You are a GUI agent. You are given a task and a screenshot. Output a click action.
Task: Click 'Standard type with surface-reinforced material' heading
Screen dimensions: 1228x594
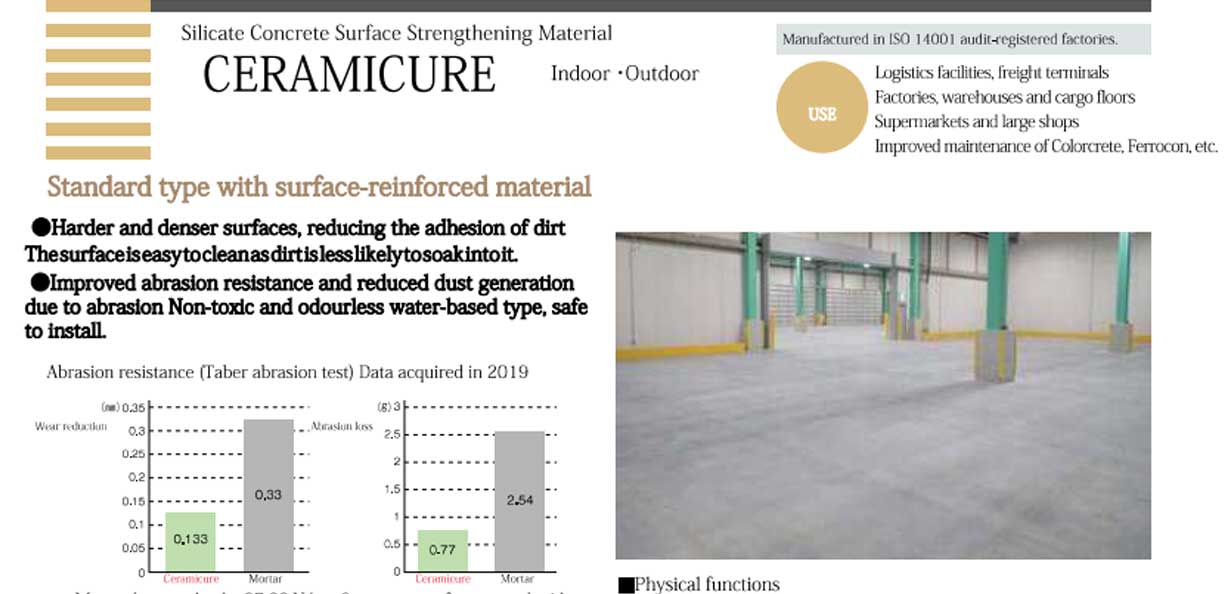tap(319, 187)
